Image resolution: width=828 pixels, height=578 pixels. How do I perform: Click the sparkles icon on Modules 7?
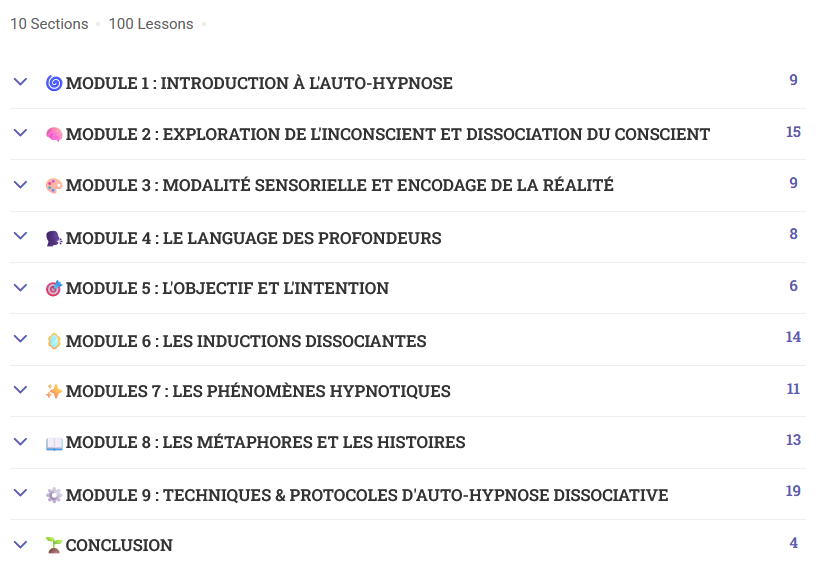click(55, 390)
